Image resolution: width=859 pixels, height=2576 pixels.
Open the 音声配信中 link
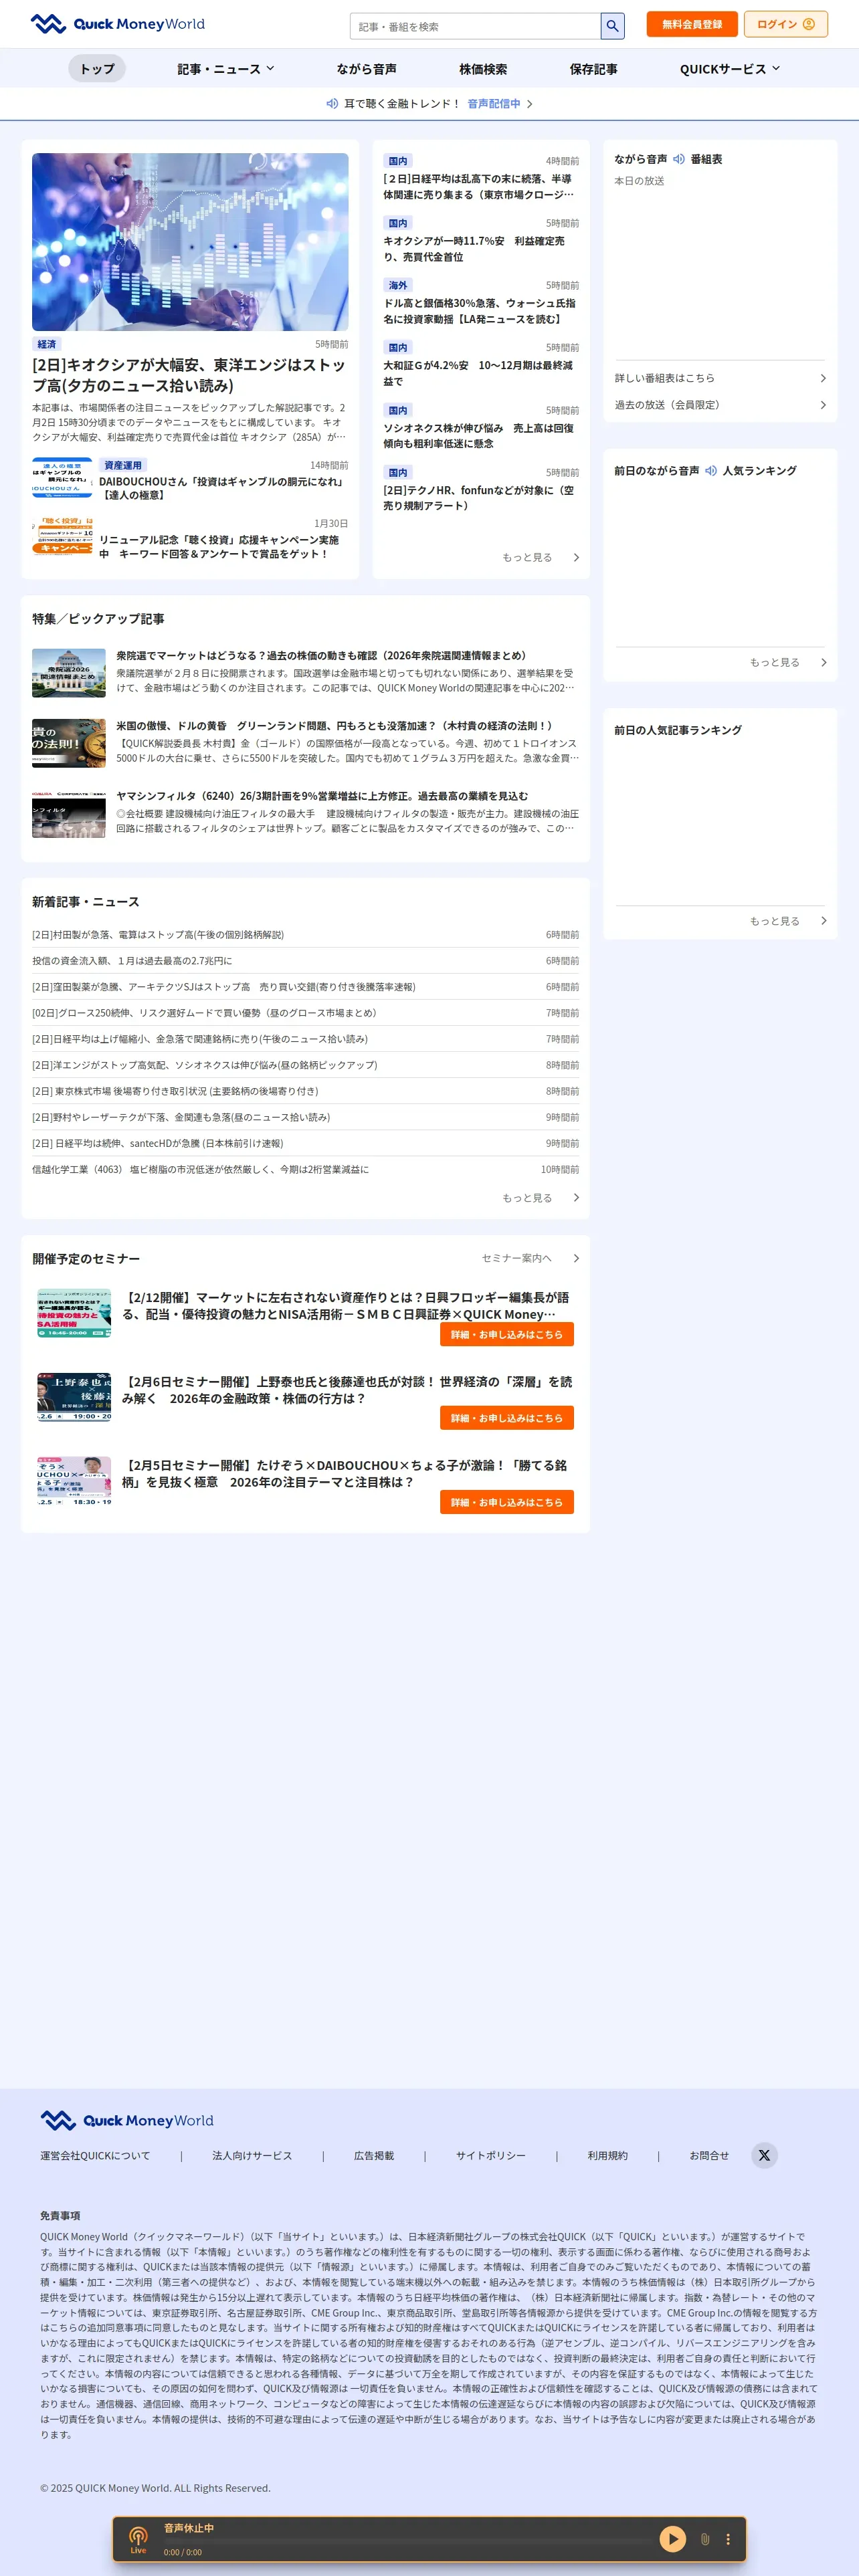[494, 104]
